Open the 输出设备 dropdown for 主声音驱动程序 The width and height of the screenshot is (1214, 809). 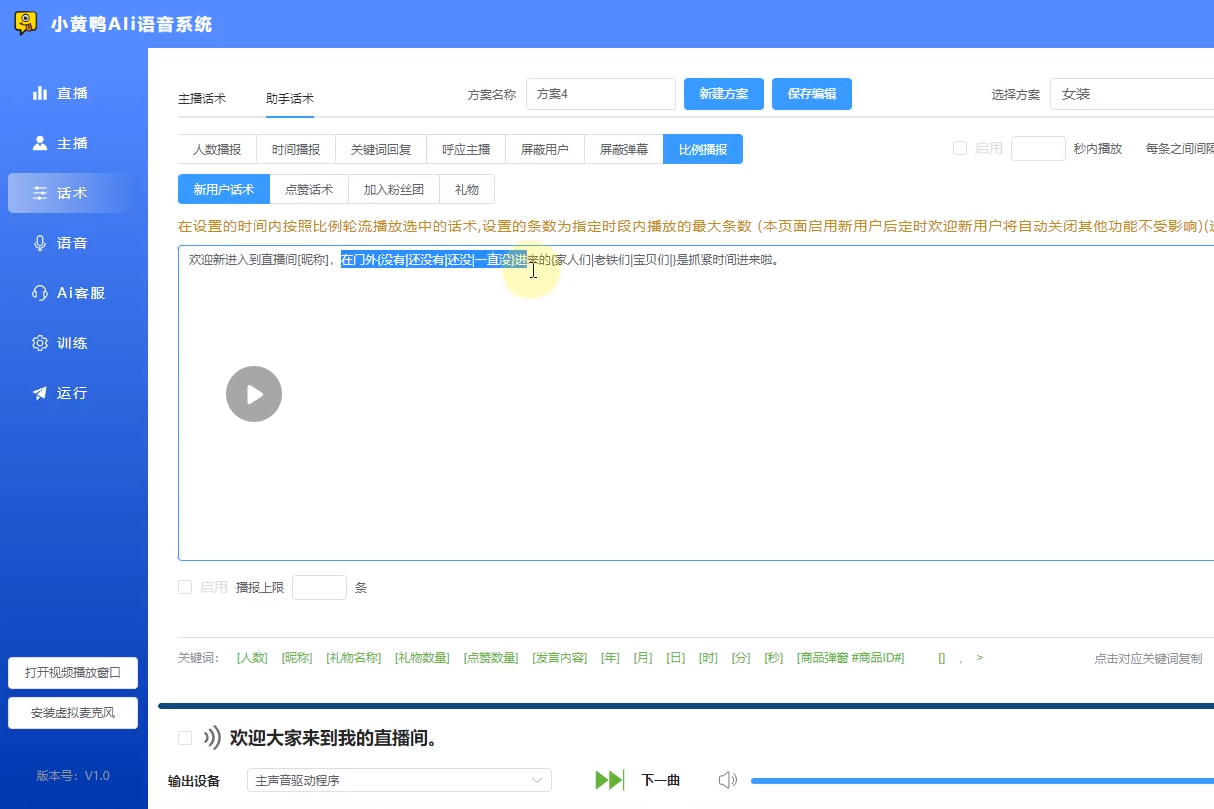point(398,779)
